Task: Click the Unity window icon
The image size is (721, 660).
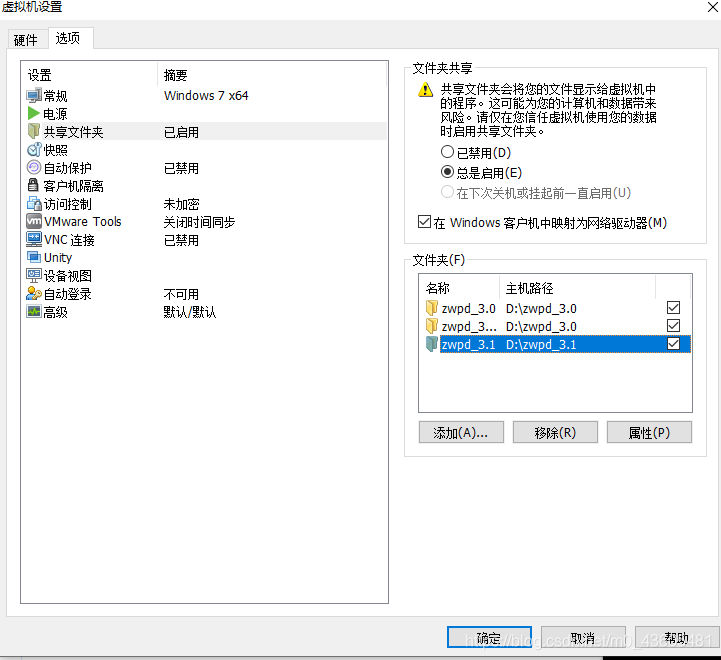Action: 34,257
